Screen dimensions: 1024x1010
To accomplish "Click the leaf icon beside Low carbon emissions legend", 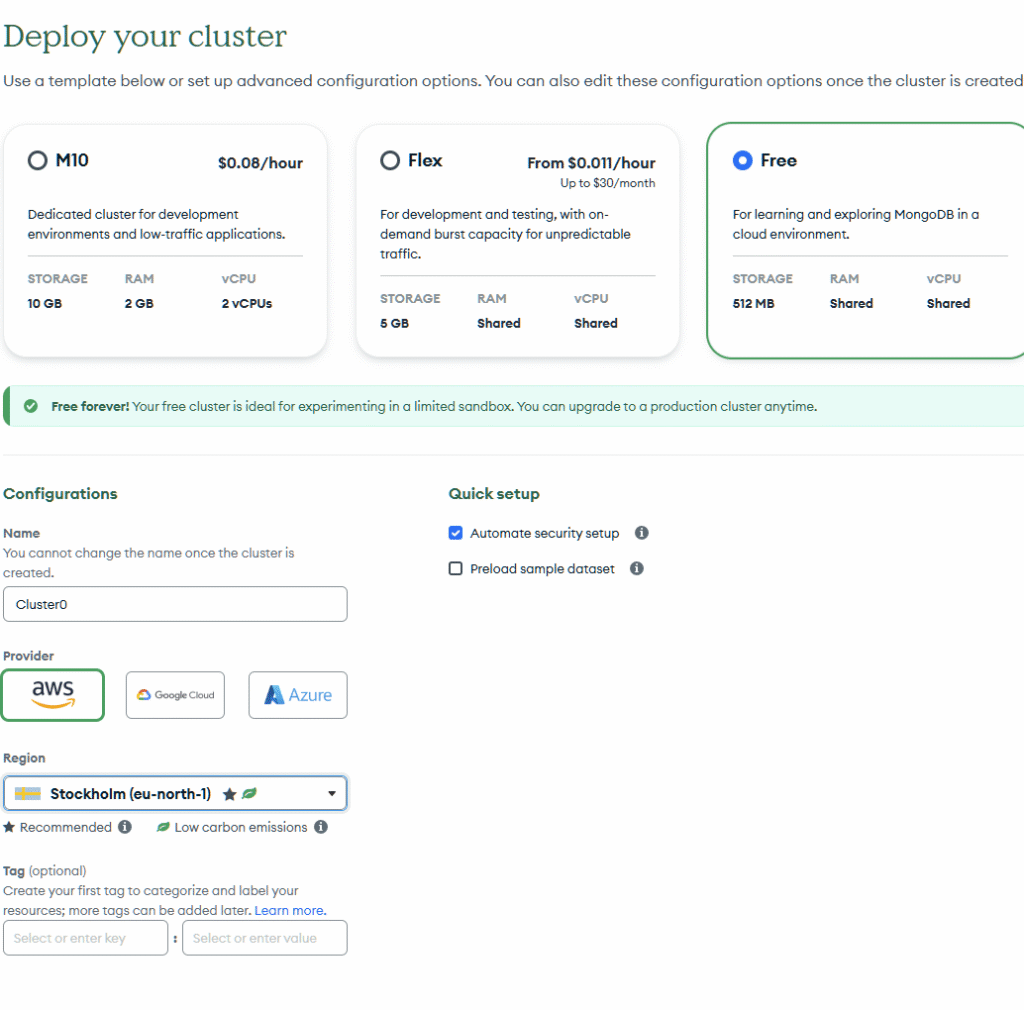I will [163, 827].
